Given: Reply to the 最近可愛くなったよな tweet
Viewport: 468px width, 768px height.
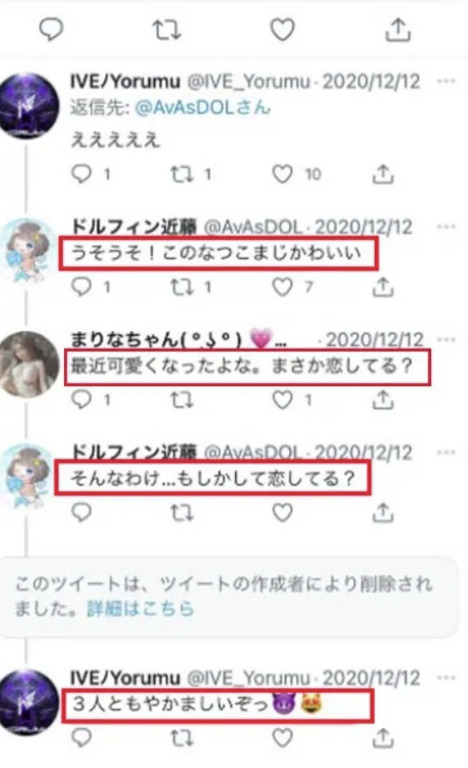Looking at the screenshot, I should [81, 400].
